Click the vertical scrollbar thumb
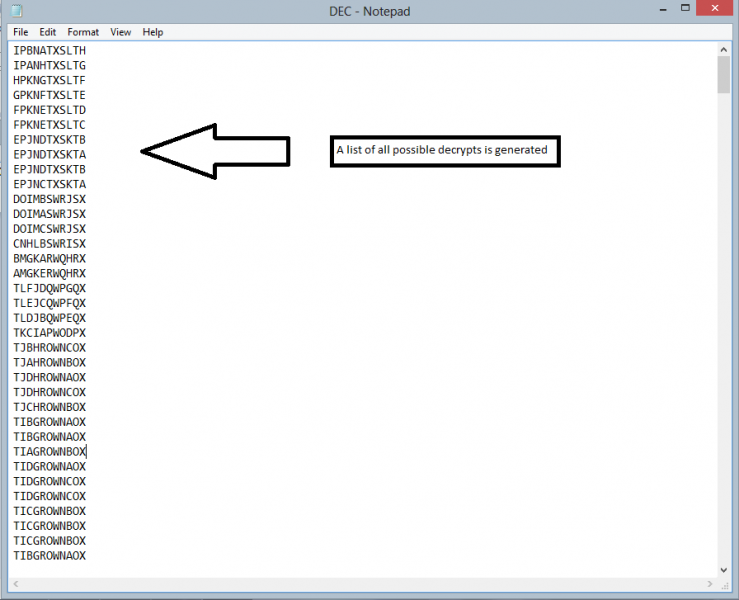Screen dimensions: 739x600 pyautogui.click(x=723, y=75)
